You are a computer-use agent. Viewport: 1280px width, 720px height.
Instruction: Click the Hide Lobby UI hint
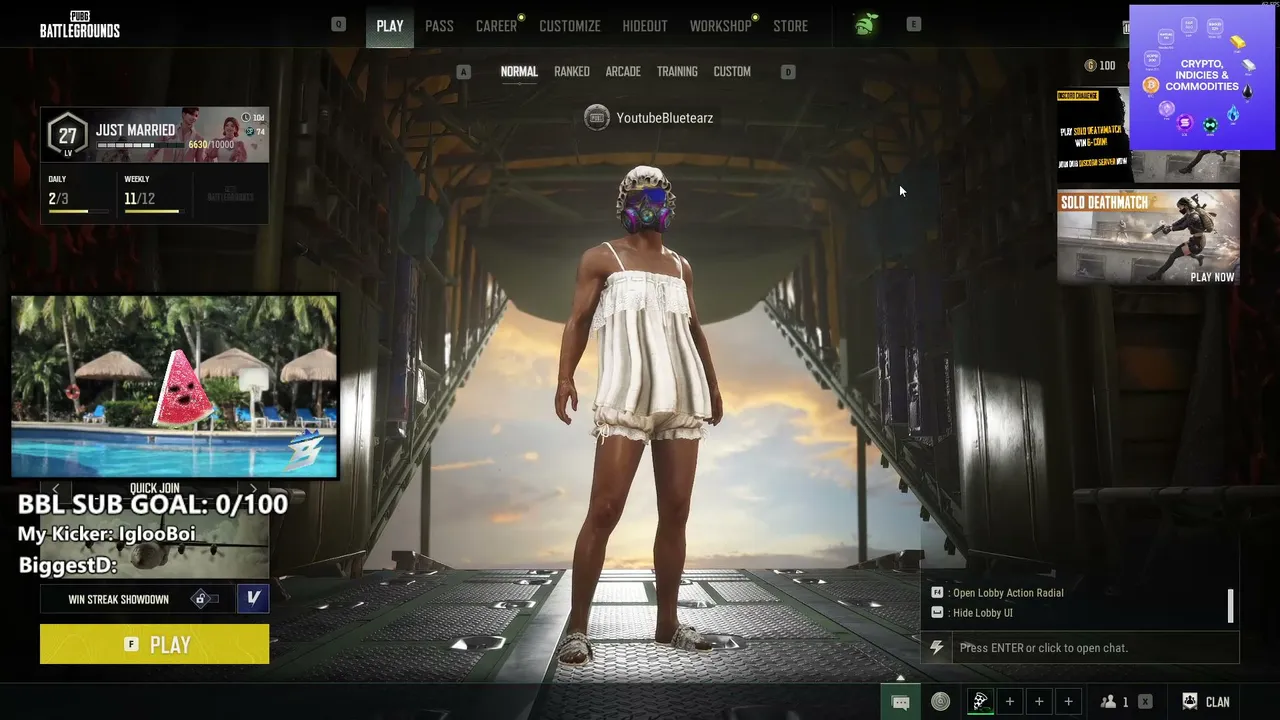coord(982,613)
